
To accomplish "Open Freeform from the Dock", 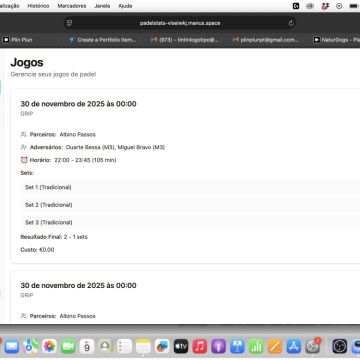I will click(162, 346).
